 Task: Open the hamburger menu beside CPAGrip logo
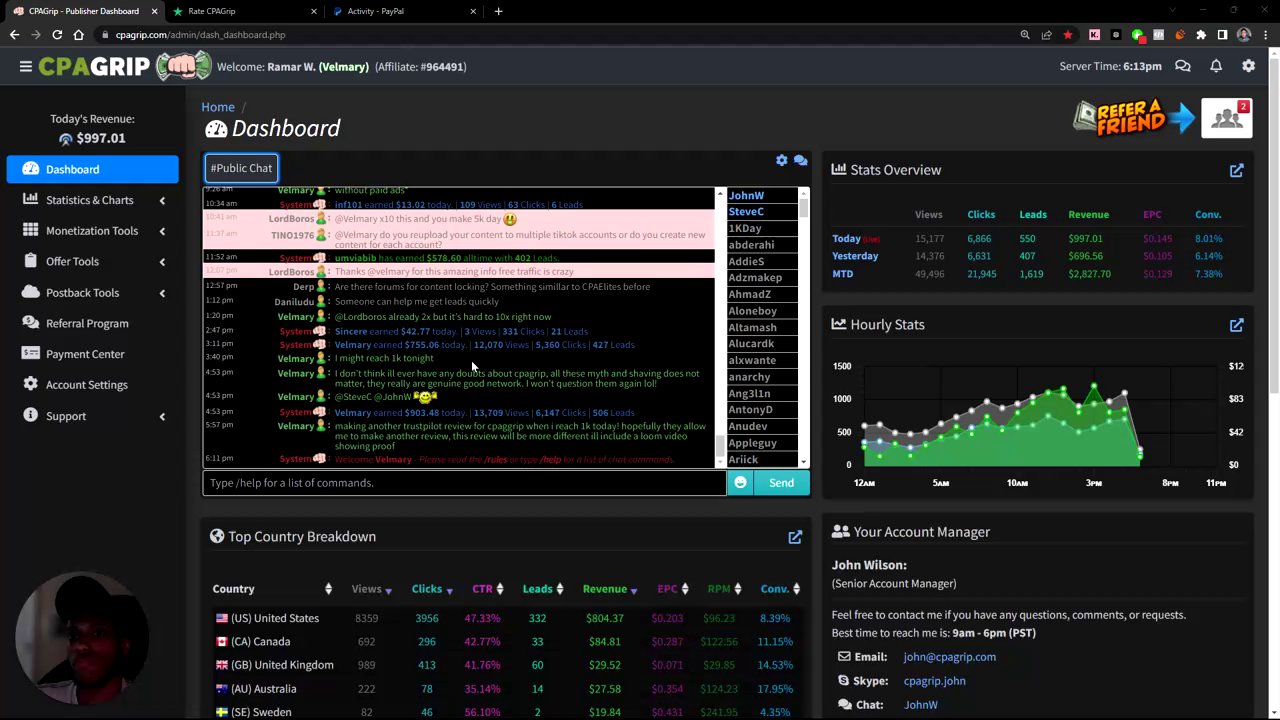[25, 66]
